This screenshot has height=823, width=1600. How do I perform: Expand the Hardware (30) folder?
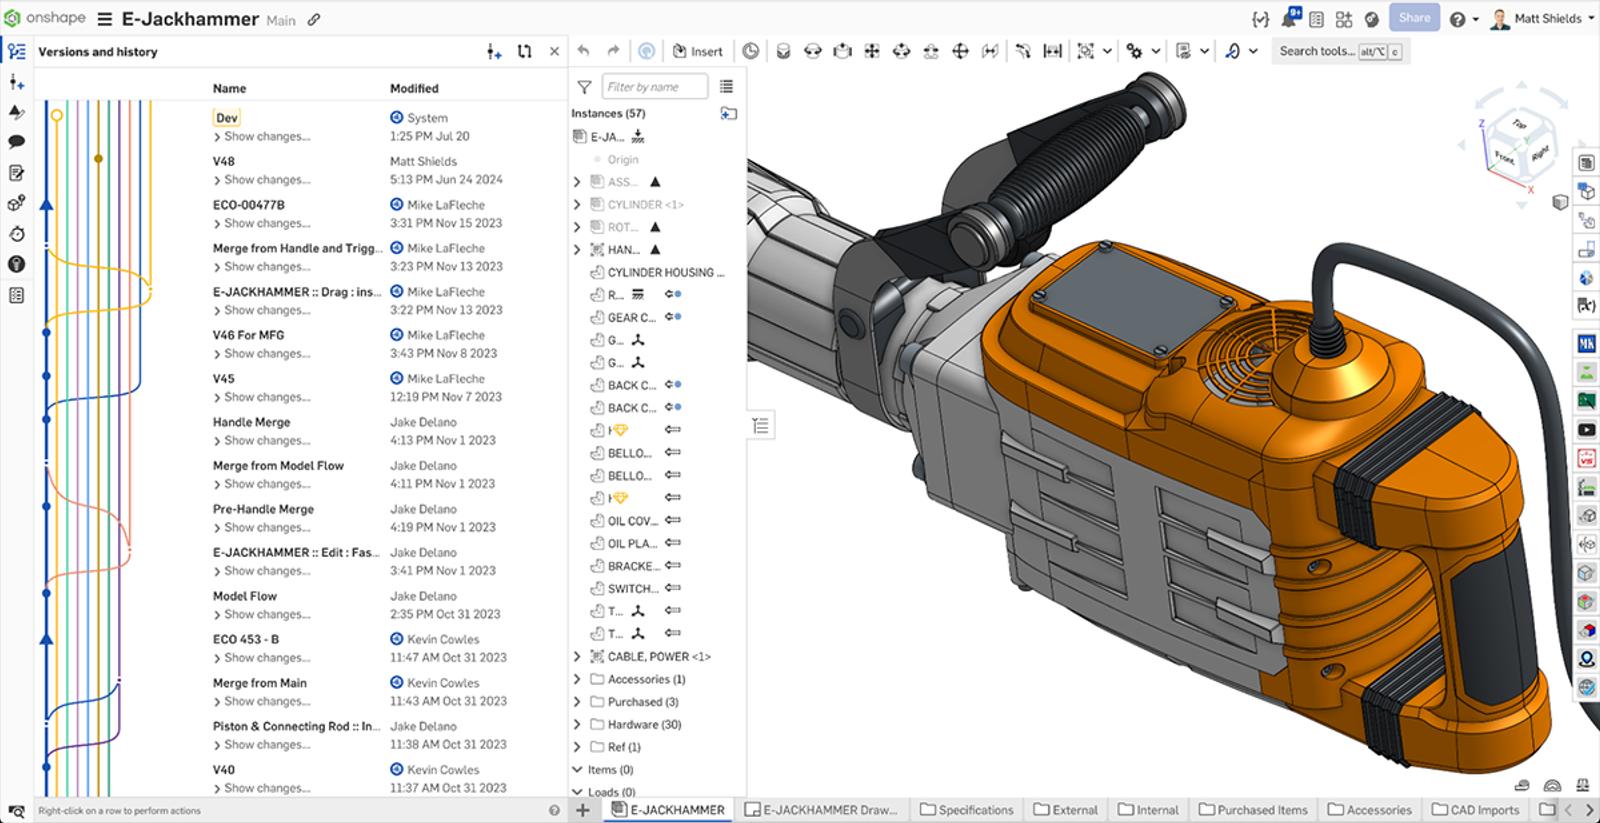point(577,725)
